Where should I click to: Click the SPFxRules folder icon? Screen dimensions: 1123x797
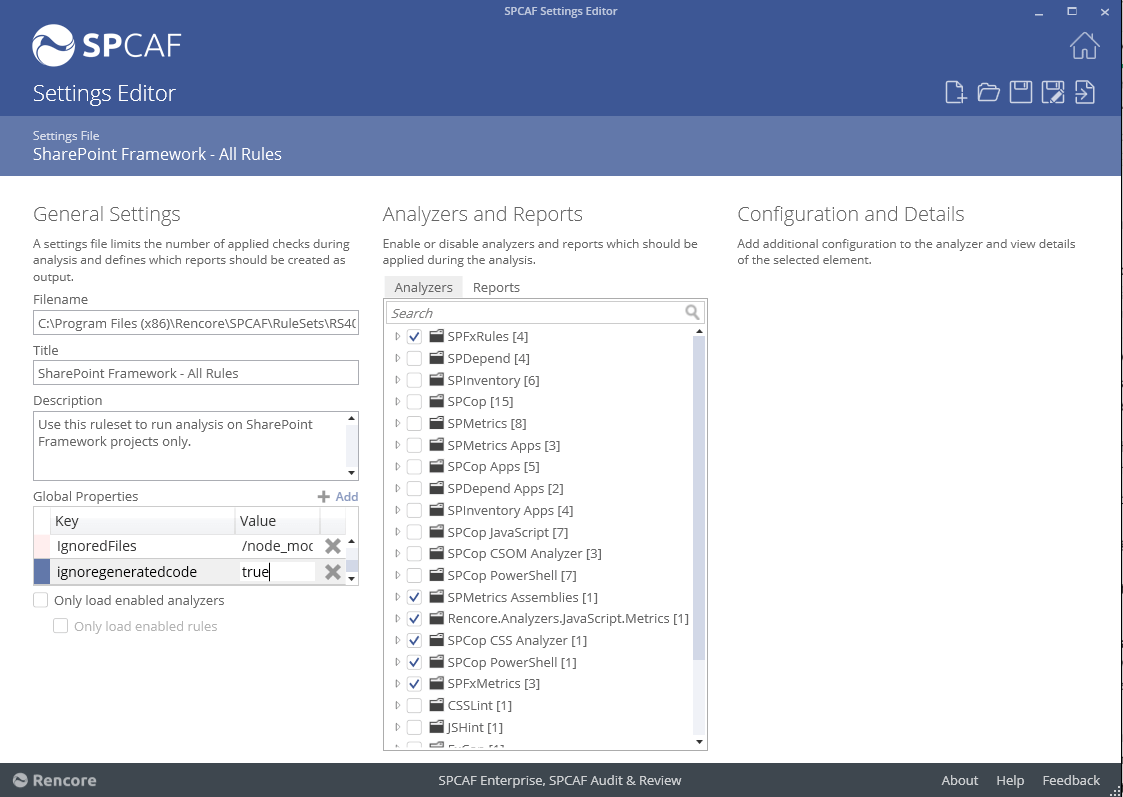pos(436,336)
